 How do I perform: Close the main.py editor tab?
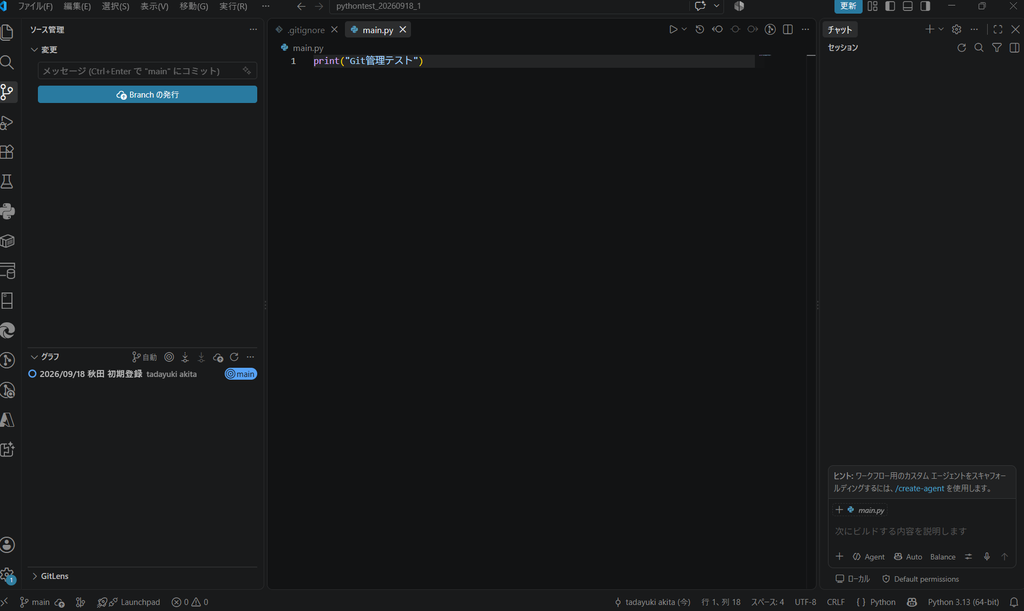tap(403, 30)
